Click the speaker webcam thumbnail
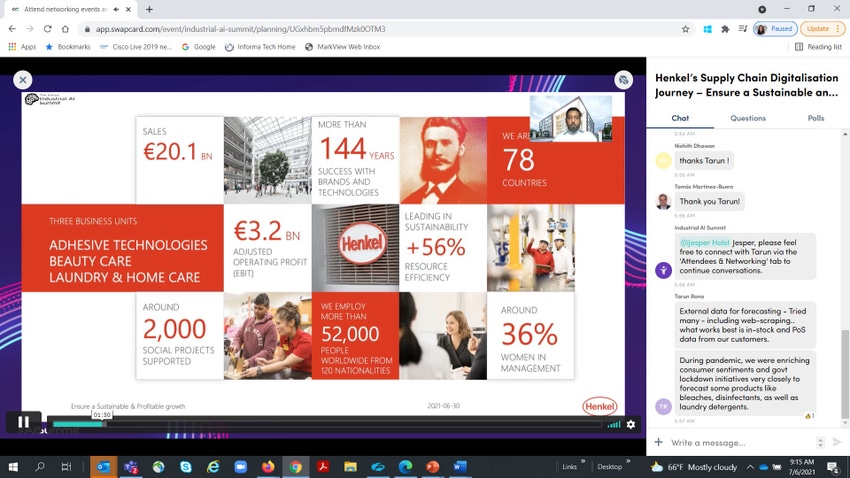 571,119
